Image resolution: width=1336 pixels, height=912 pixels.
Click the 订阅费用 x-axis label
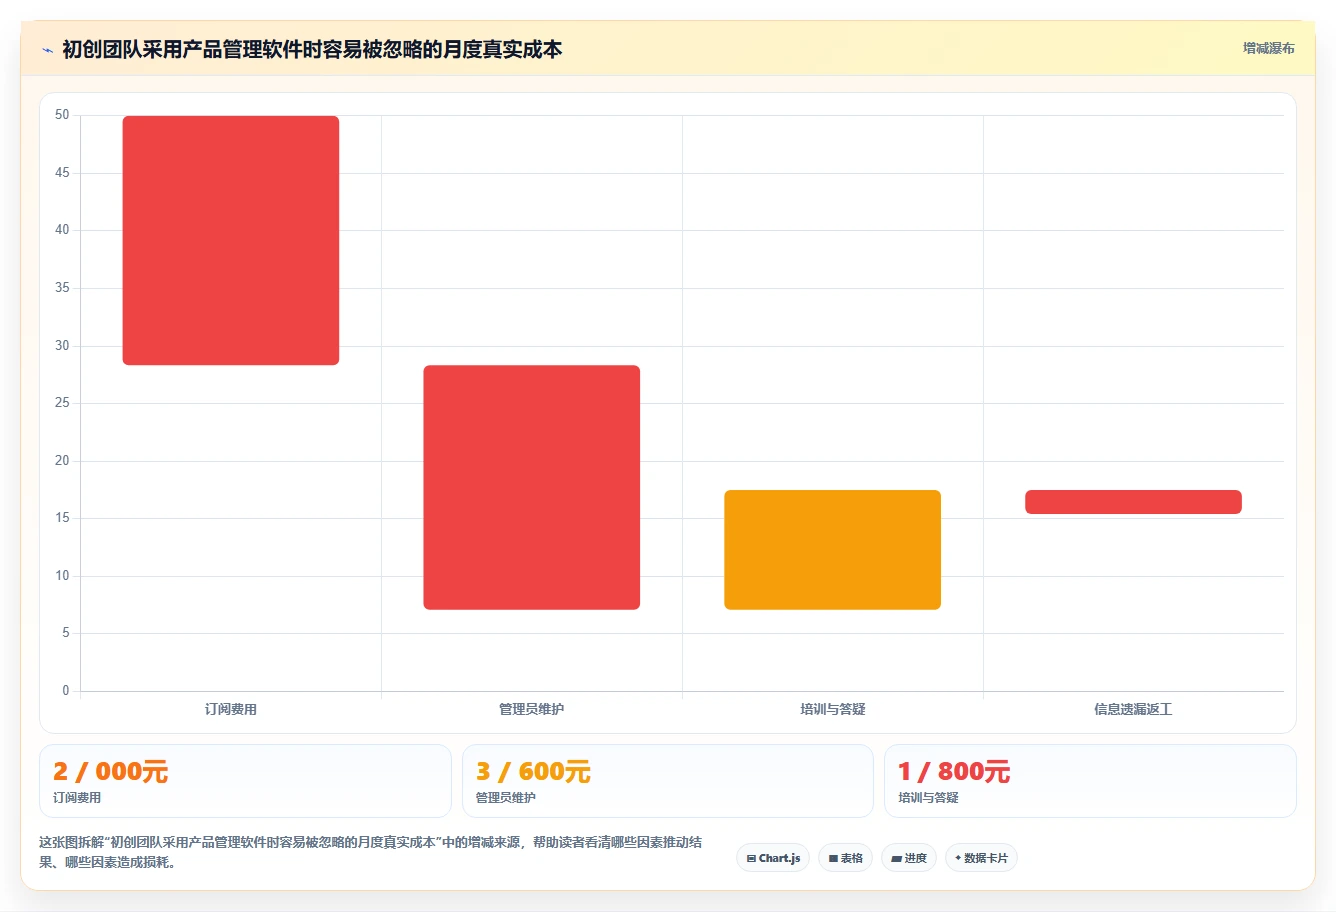(231, 709)
